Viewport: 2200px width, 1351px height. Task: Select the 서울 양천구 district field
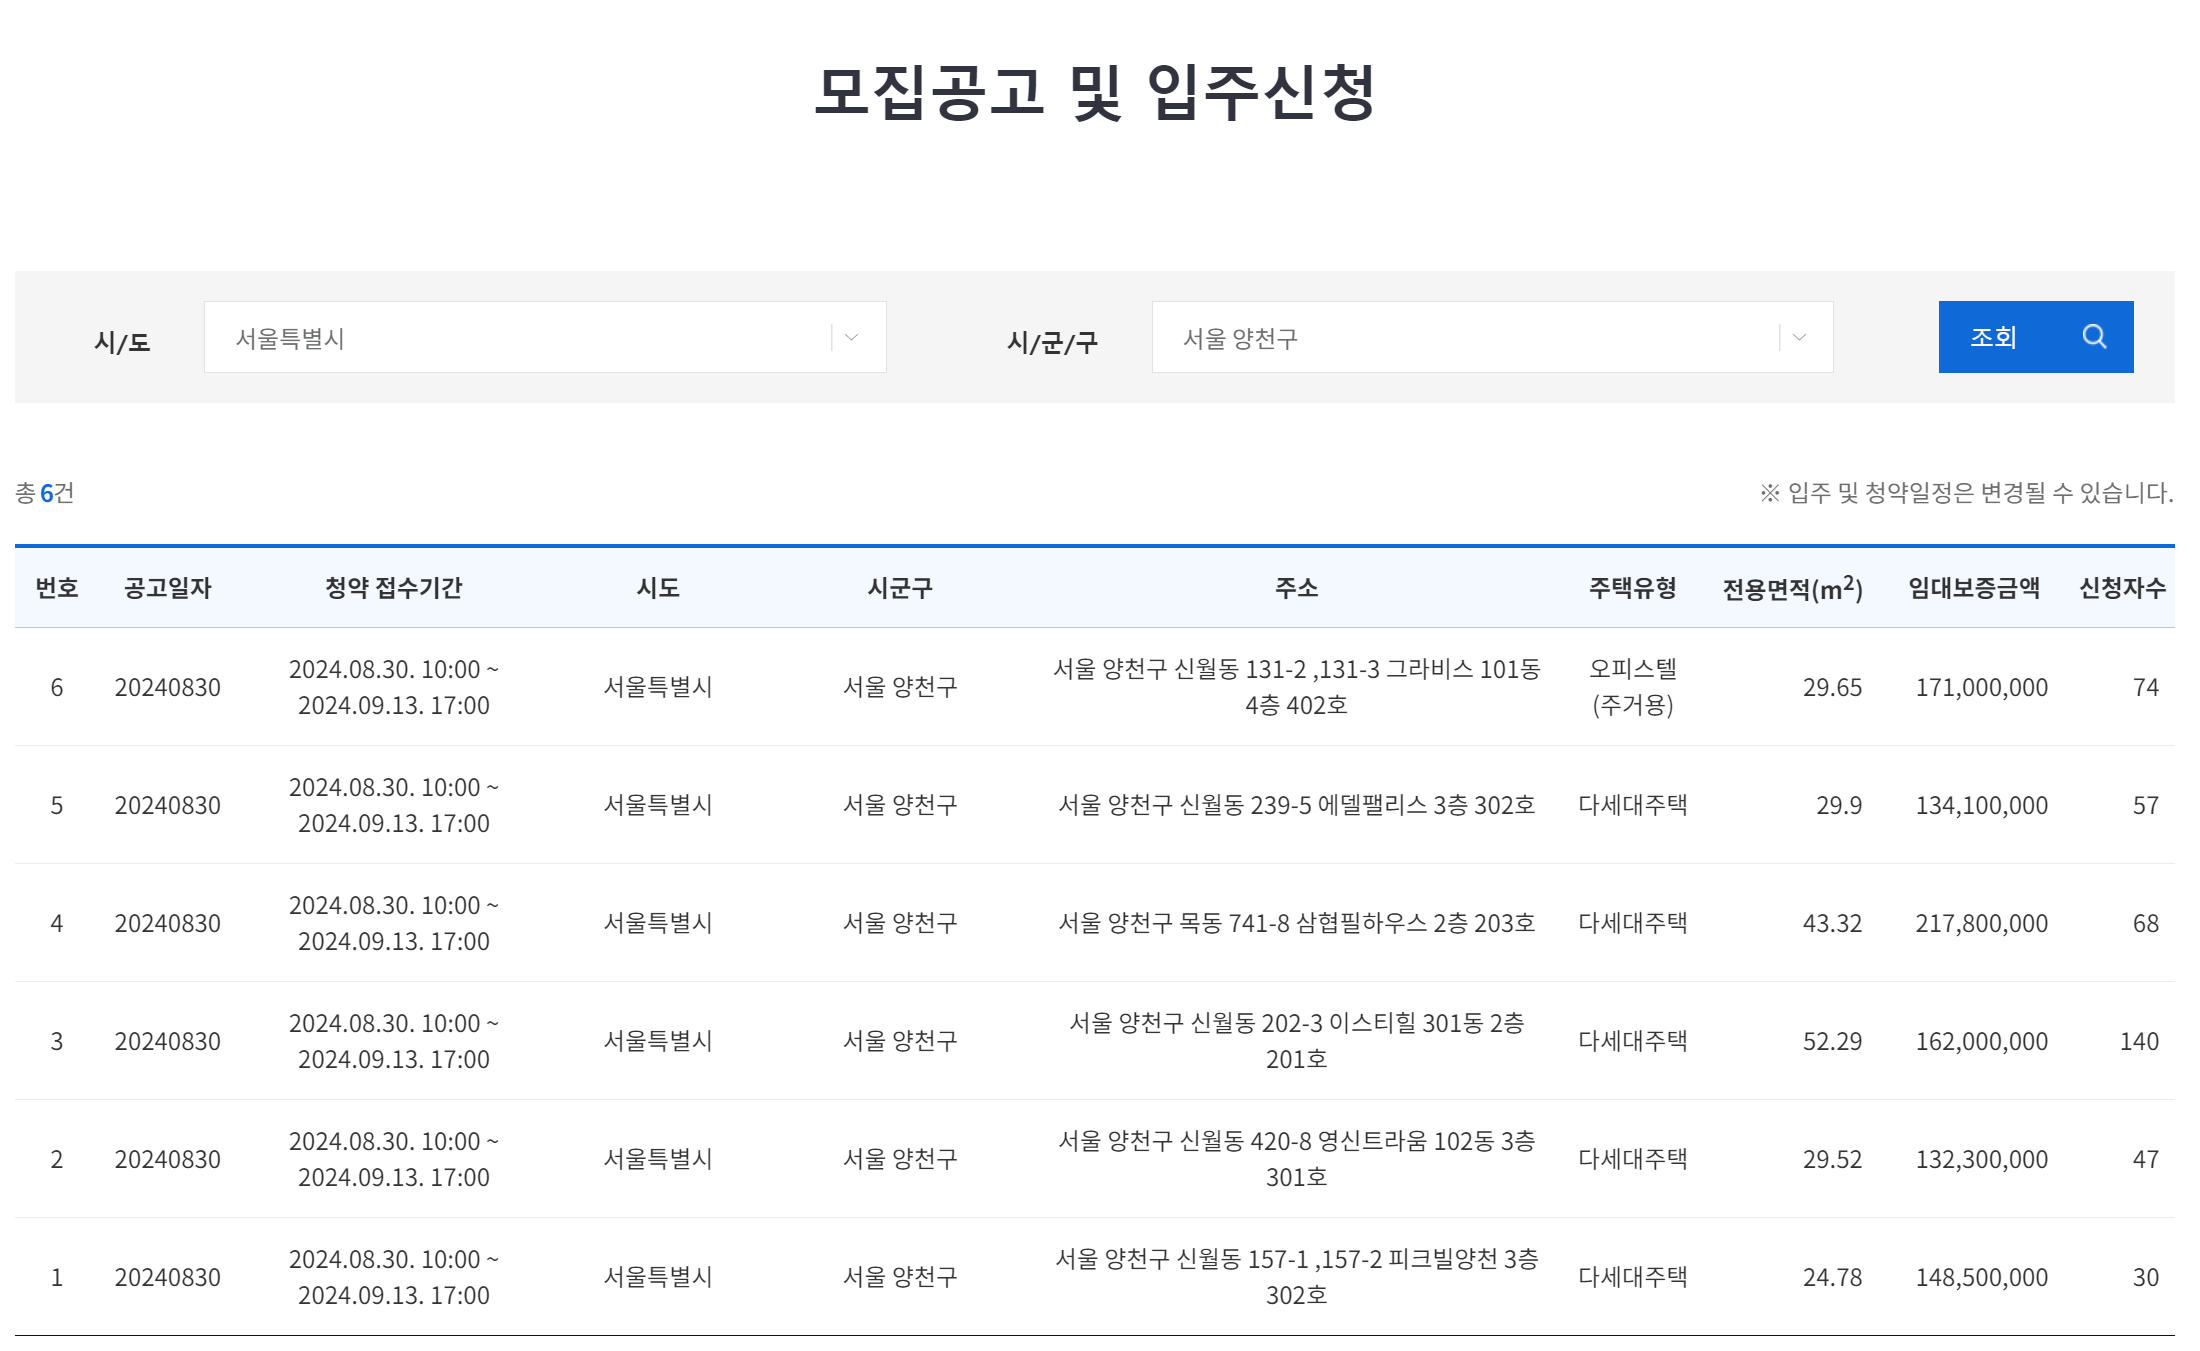point(1490,337)
